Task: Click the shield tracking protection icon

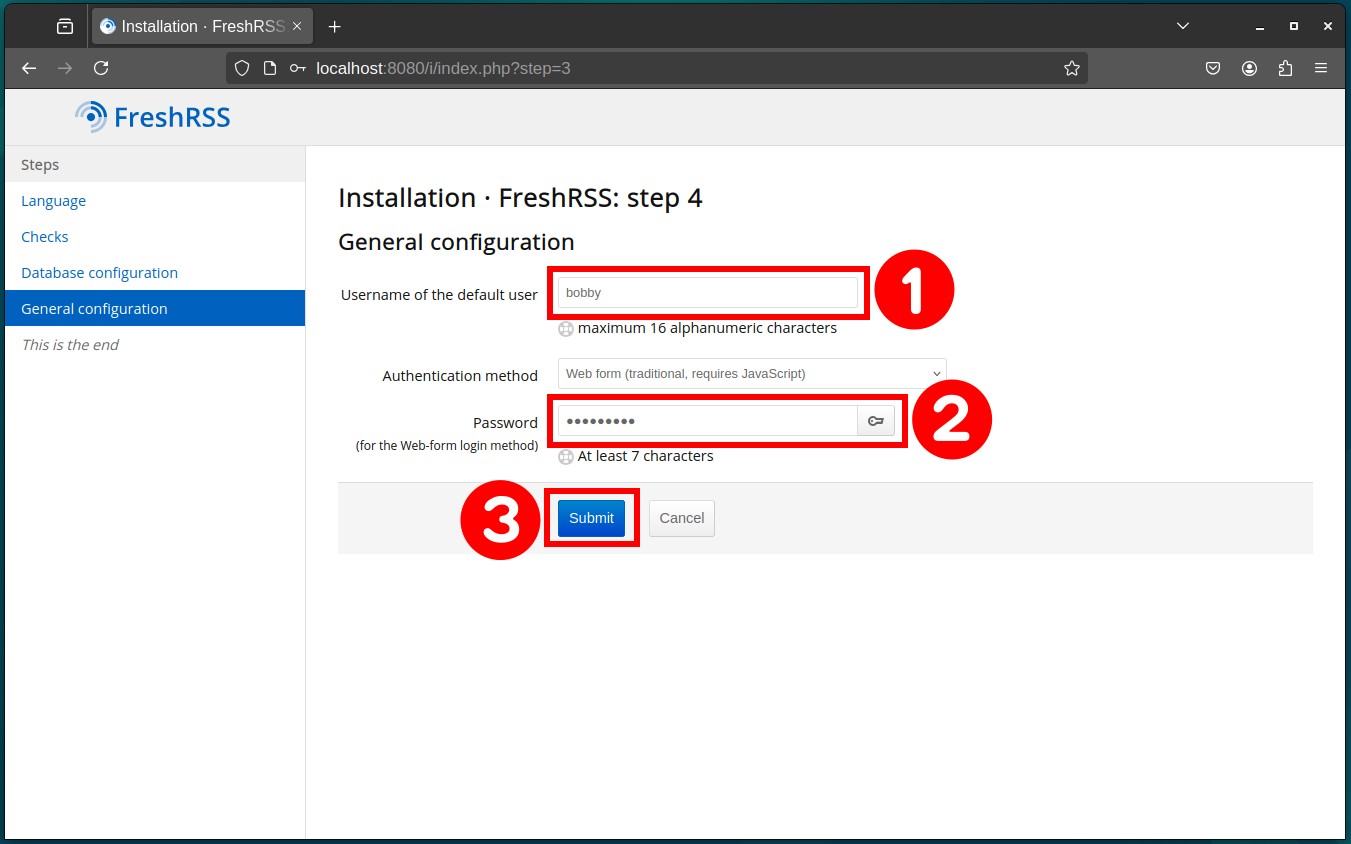Action: (241, 68)
